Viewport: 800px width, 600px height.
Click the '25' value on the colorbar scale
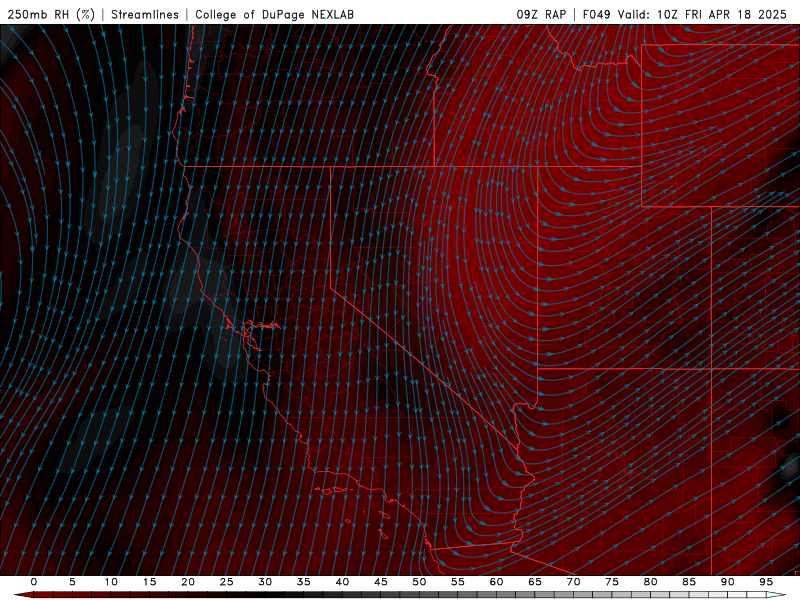(226, 582)
